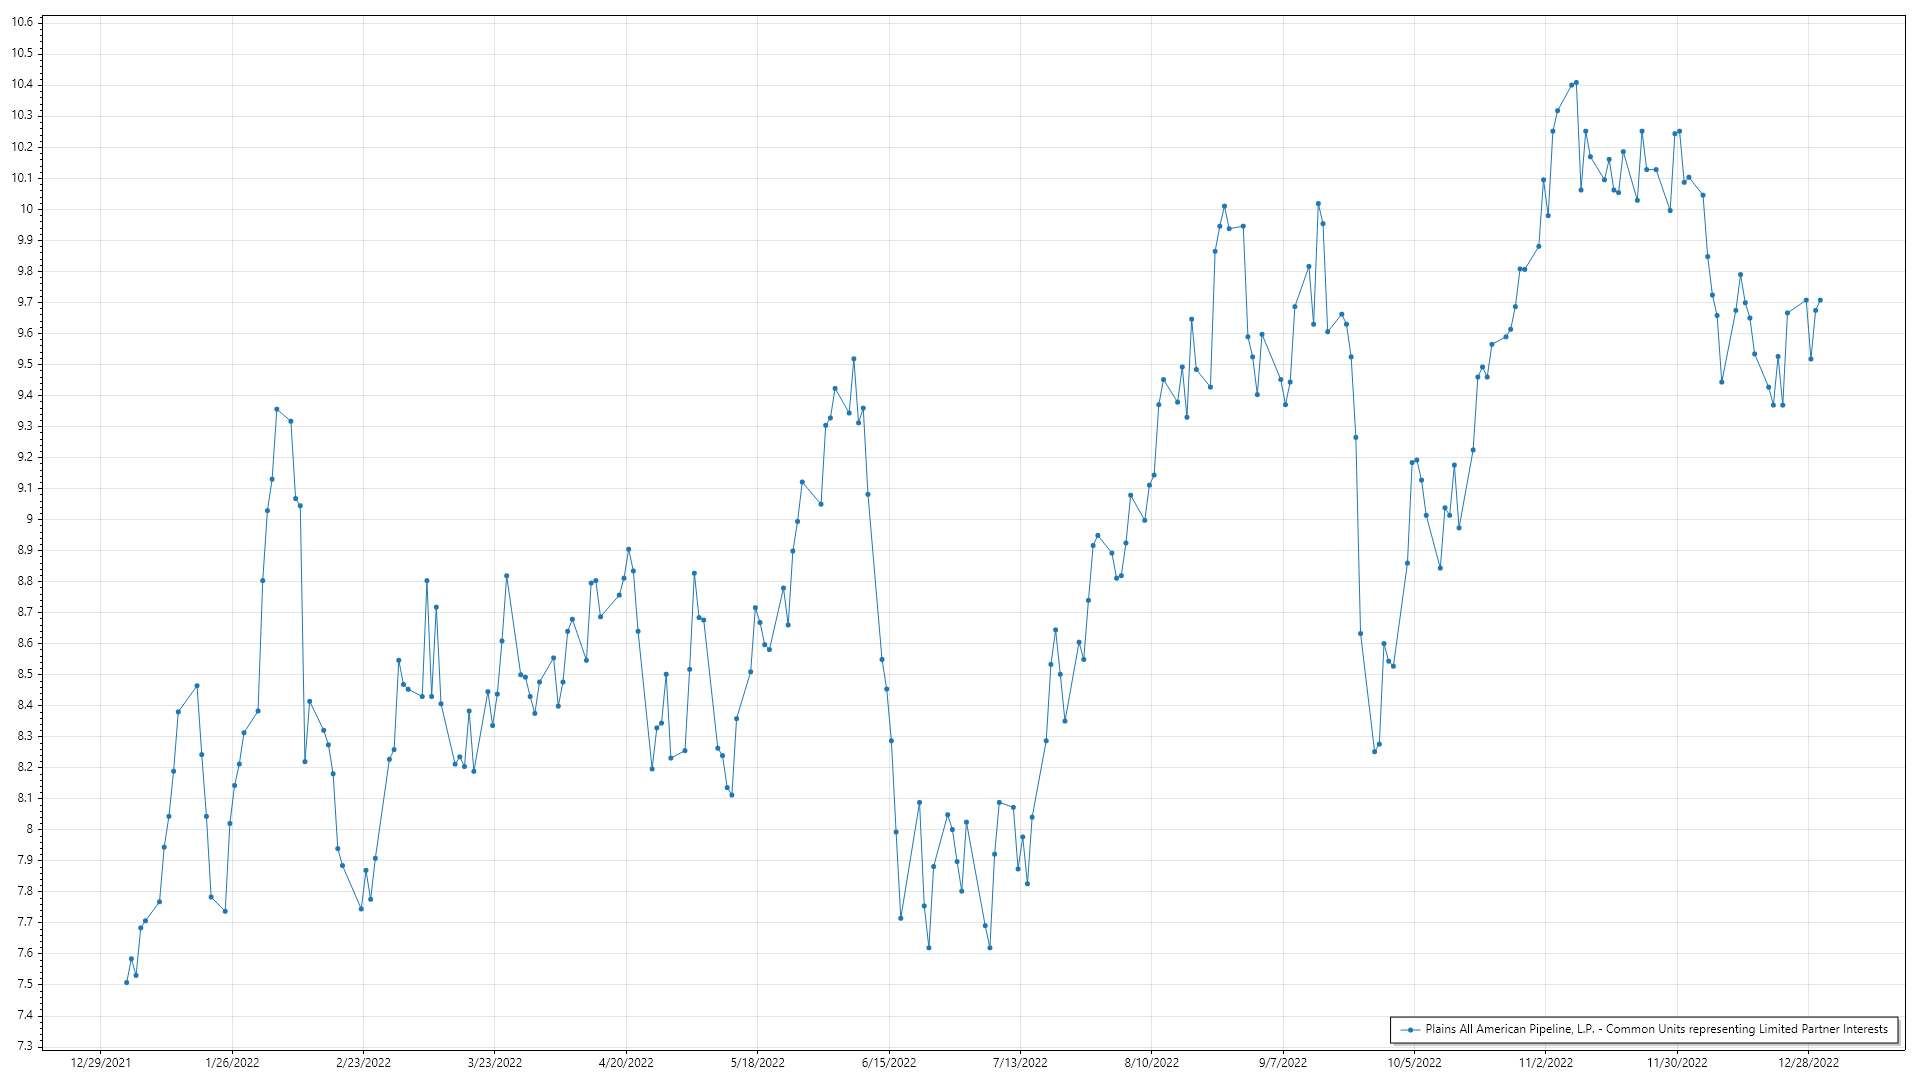1920x1080 pixels.
Task: Click the early February peak point near 9.35
Action: pyautogui.click(x=277, y=409)
